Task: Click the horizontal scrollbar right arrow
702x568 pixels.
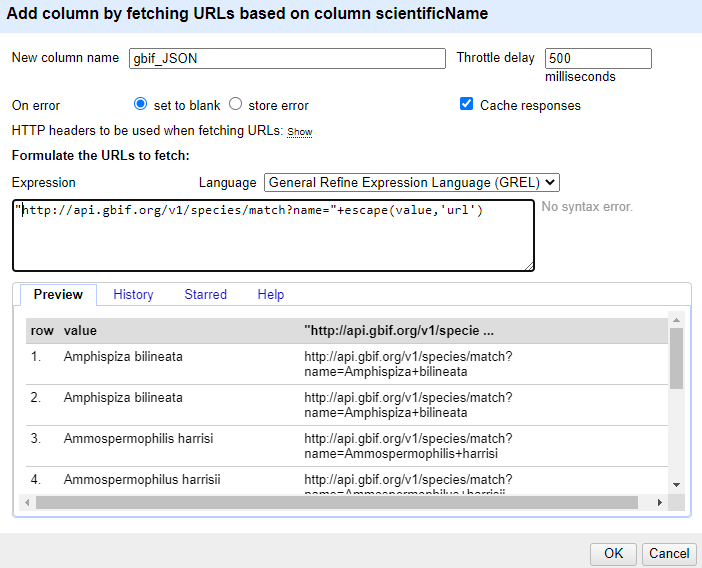Action: pos(659,503)
